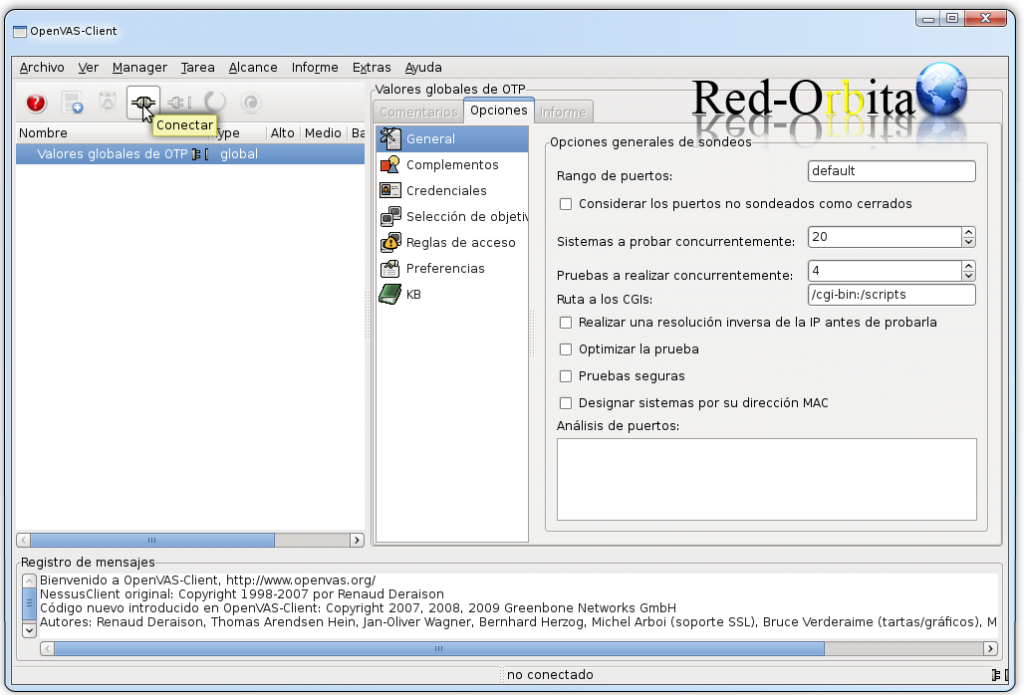
Task: Click the 'no conectado' status bar text
Action: 550,675
